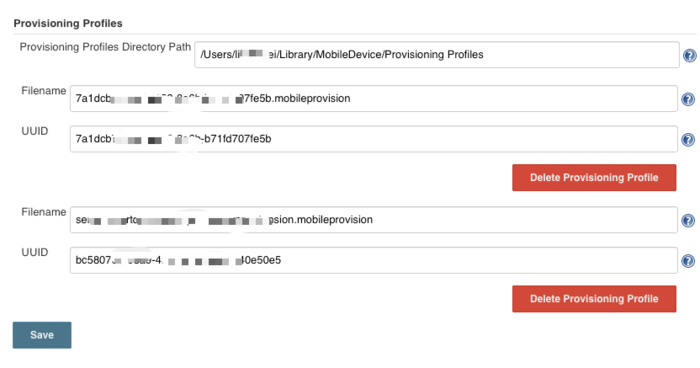Click the UUID field starting with bc5807

click(374, 260)
